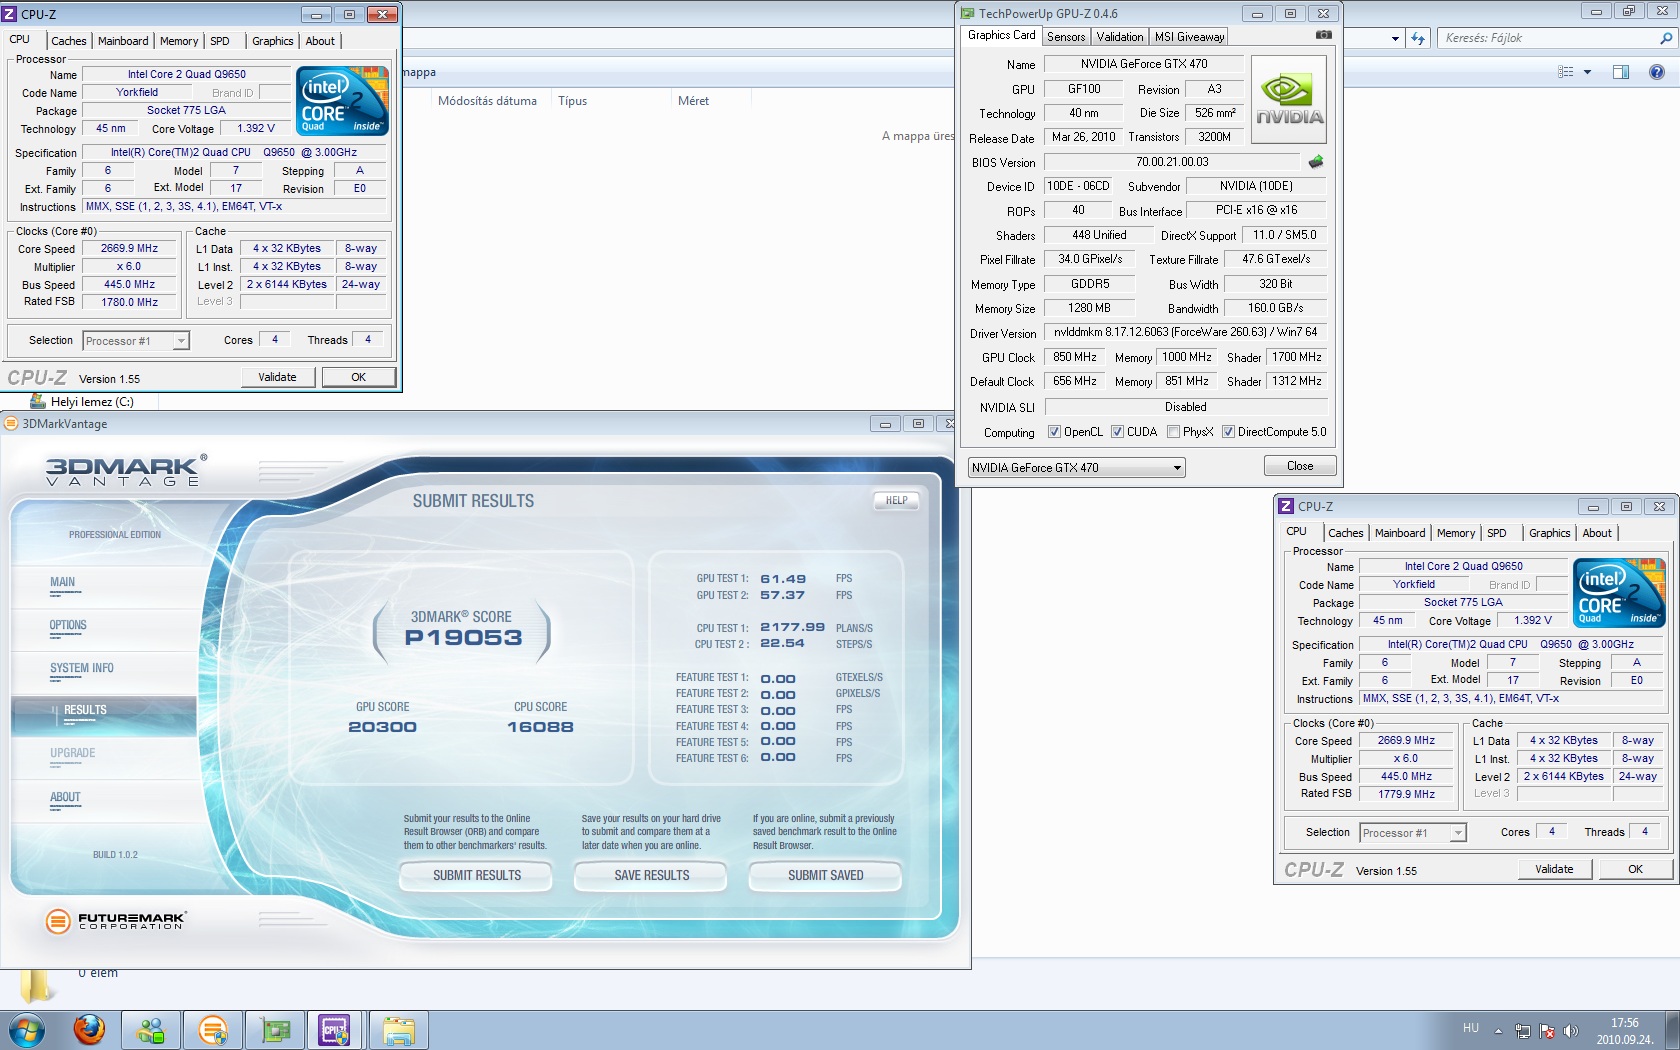1680x1050 pixels.
Task: Toggle the preview pane icon in Explorer
Action: 1621,72
